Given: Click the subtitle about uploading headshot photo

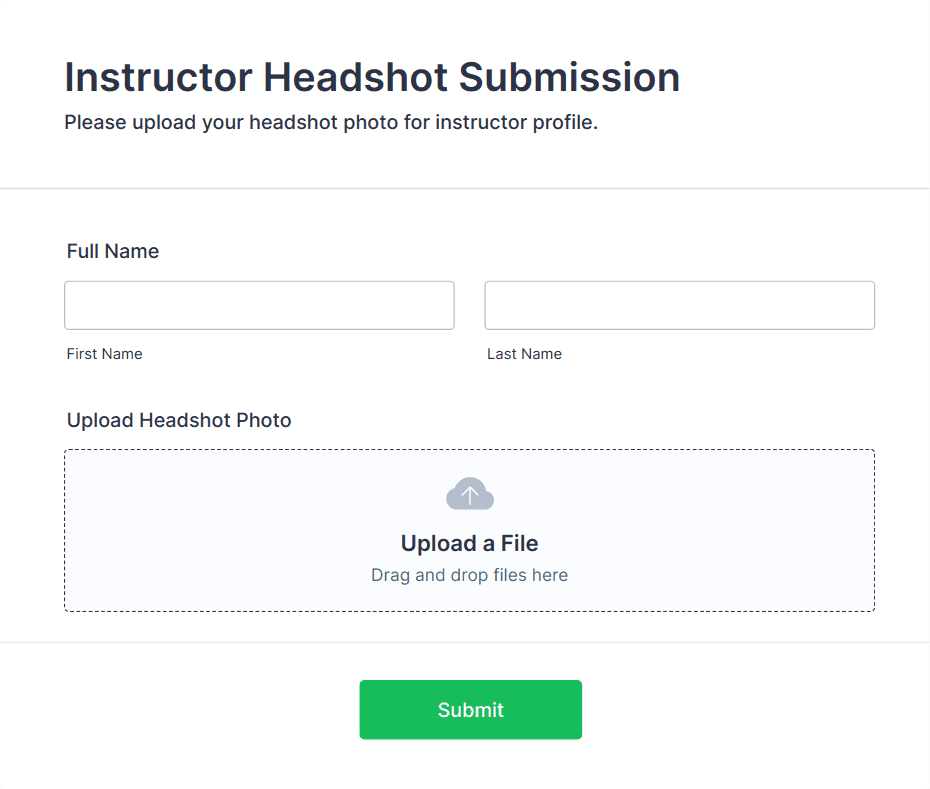Looking at the screenshot, I should pyautogui.click(x=331, y=123).
